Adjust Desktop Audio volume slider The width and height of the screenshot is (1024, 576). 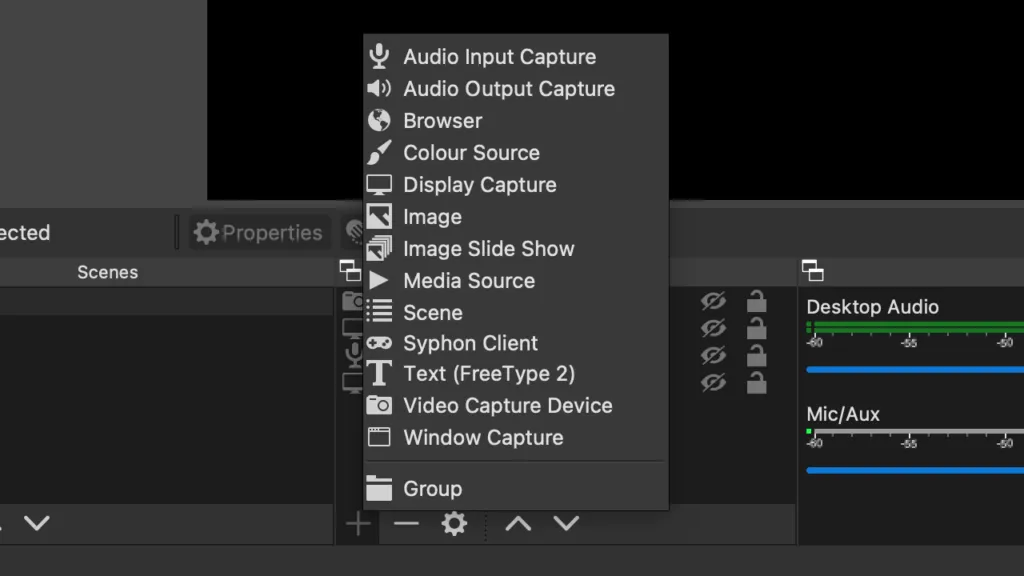click(915, 370)
